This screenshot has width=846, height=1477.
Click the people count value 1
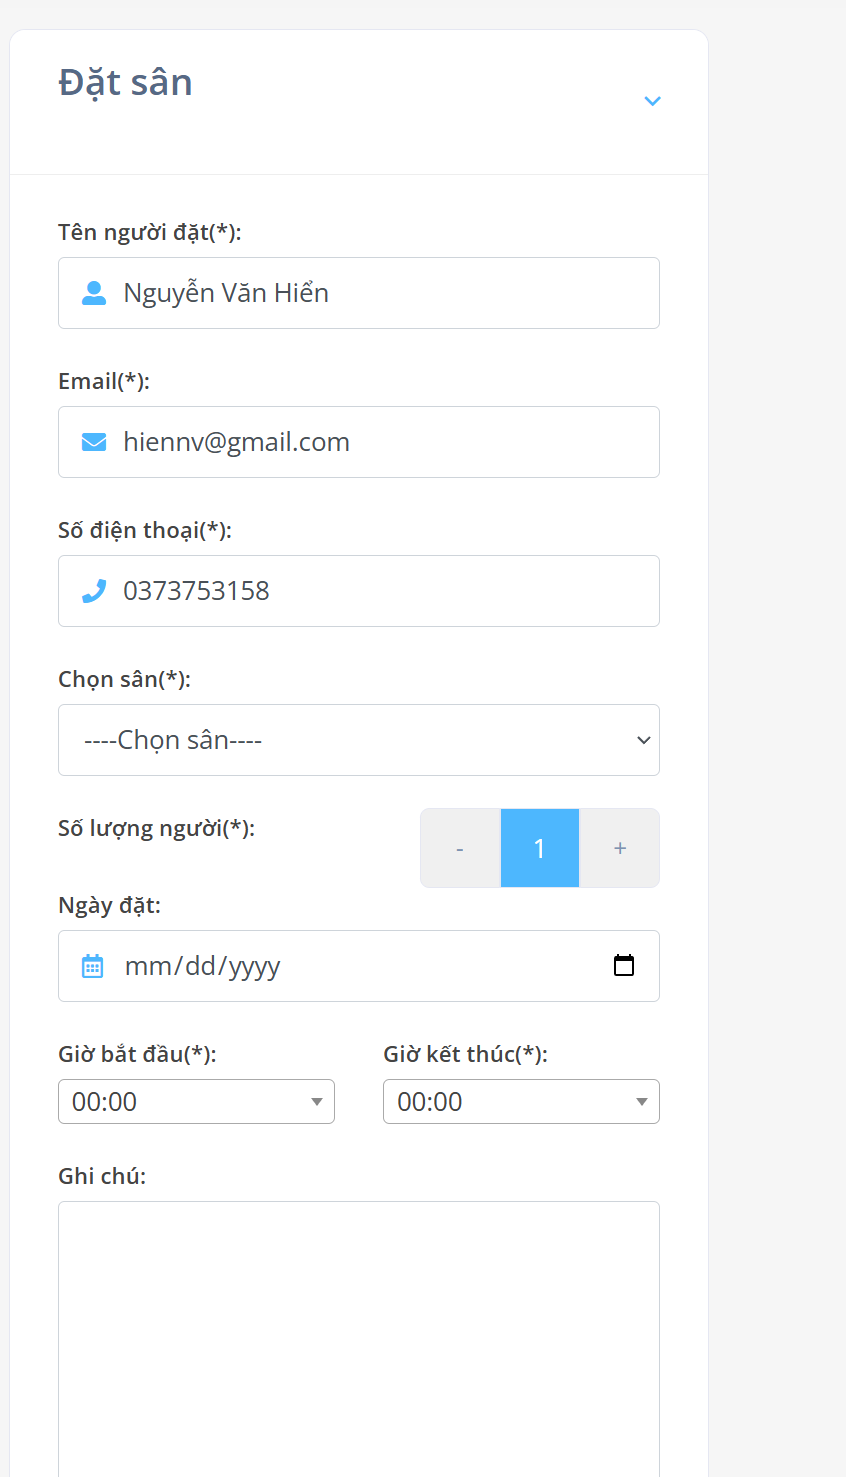[540, 848]
